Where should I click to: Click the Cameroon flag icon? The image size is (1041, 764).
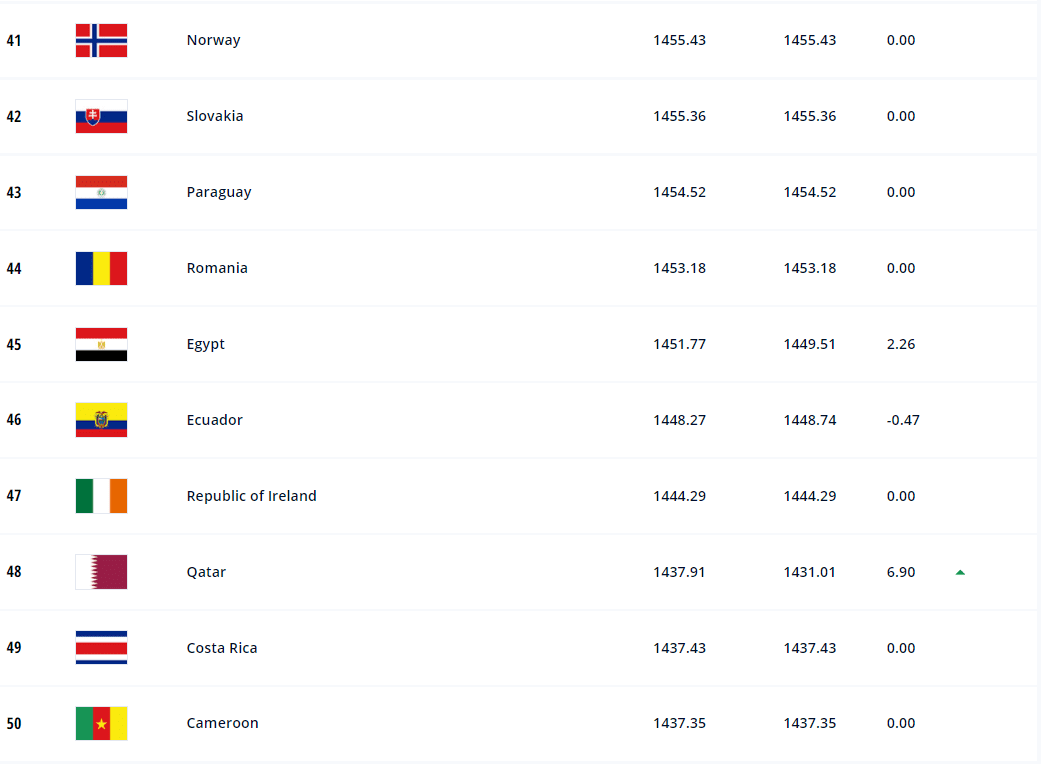click(101, 723)
